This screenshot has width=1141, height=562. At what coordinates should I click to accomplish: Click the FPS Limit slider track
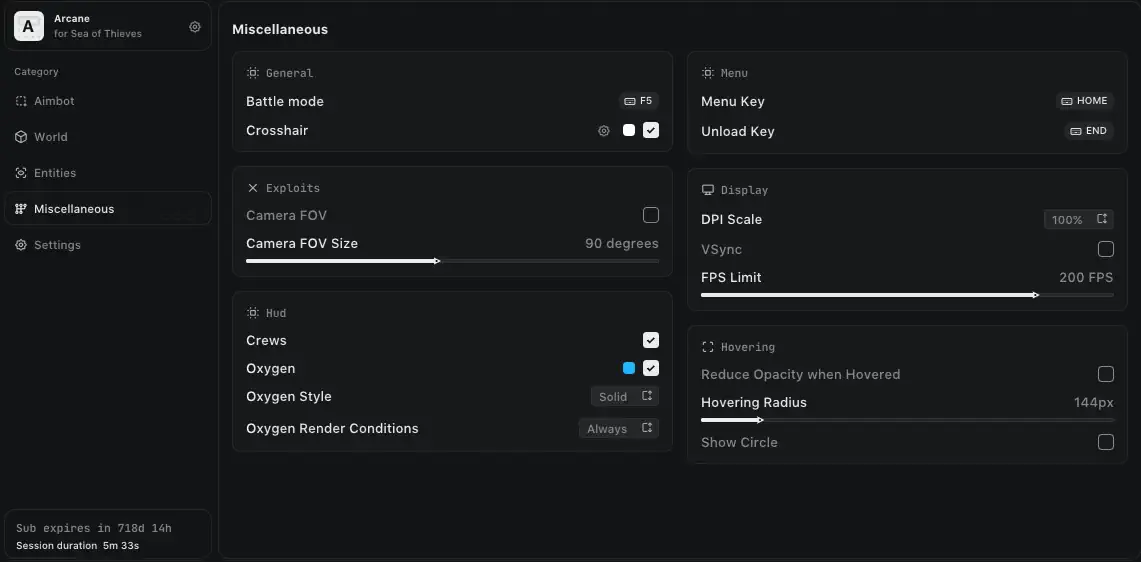point(907,296)
